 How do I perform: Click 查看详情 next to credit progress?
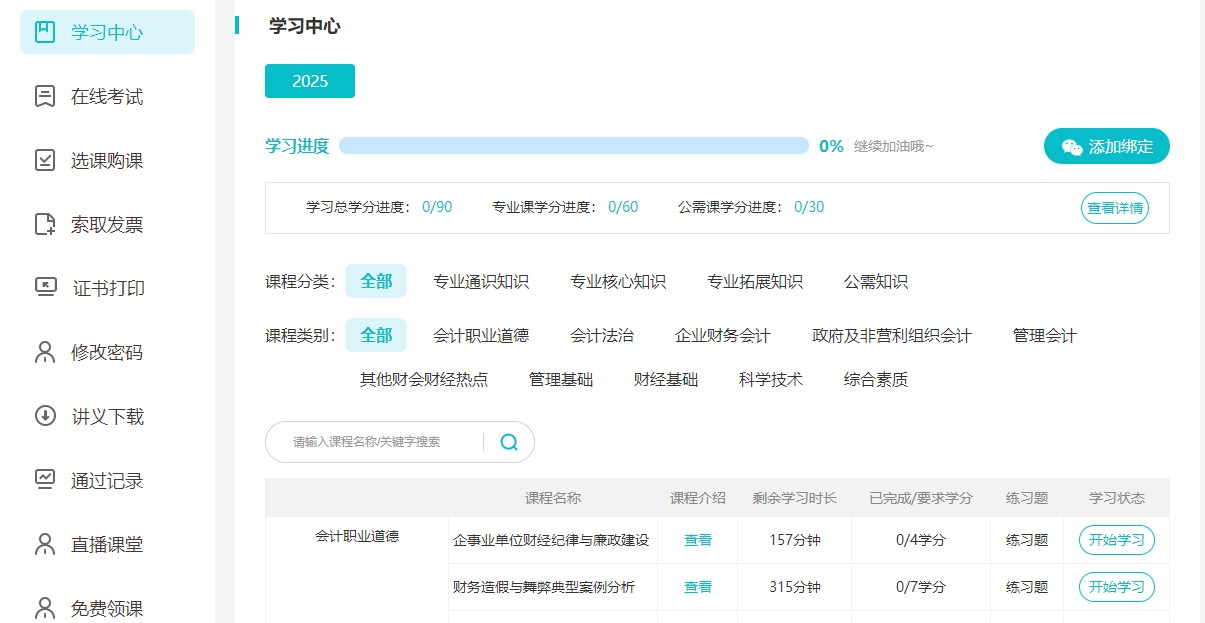pos(1113,208)
